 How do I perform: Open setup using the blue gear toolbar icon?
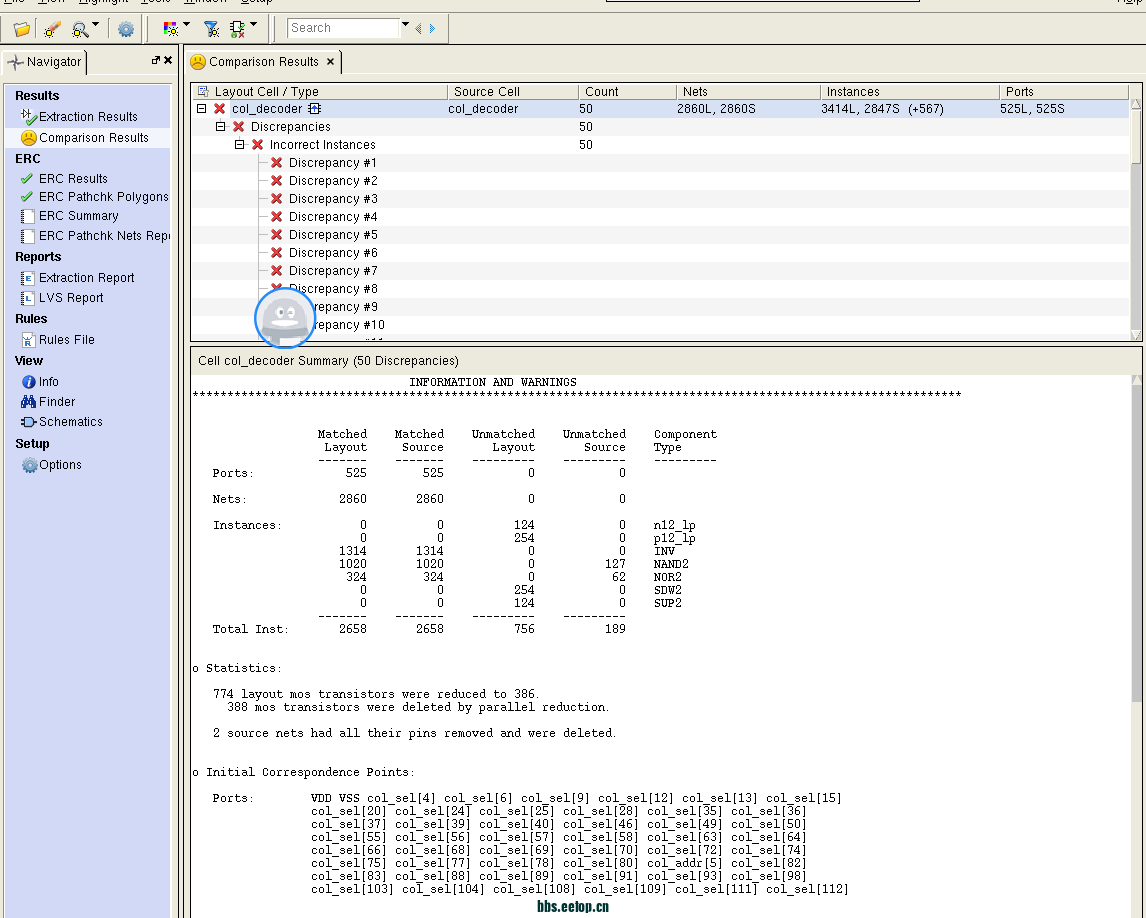126,29
